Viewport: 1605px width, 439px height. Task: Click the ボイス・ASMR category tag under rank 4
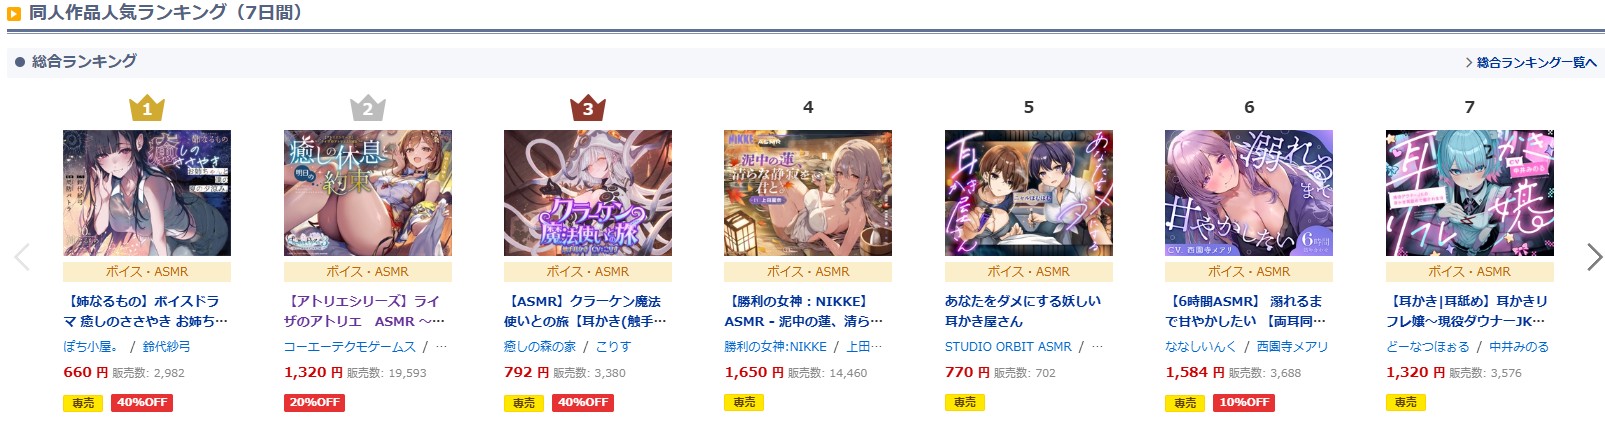click(808, 271)
